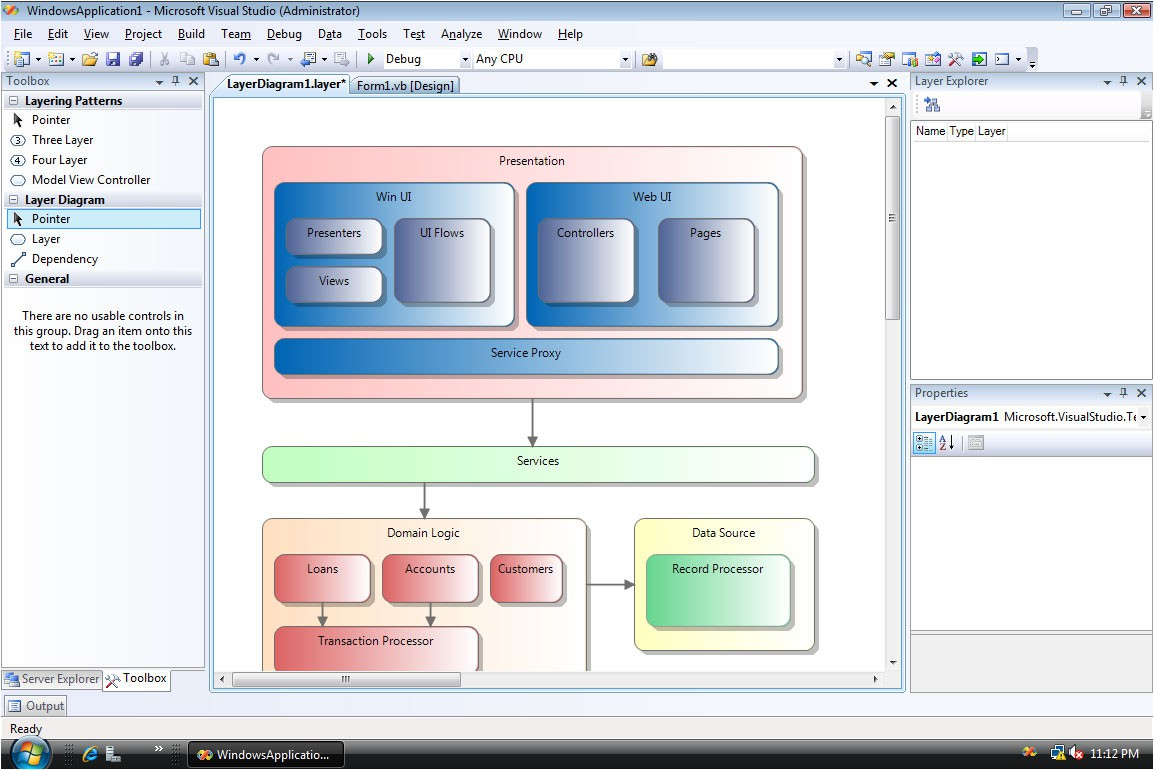
Task: Switch to the Server Explorer tab
Action: [52, 679]
